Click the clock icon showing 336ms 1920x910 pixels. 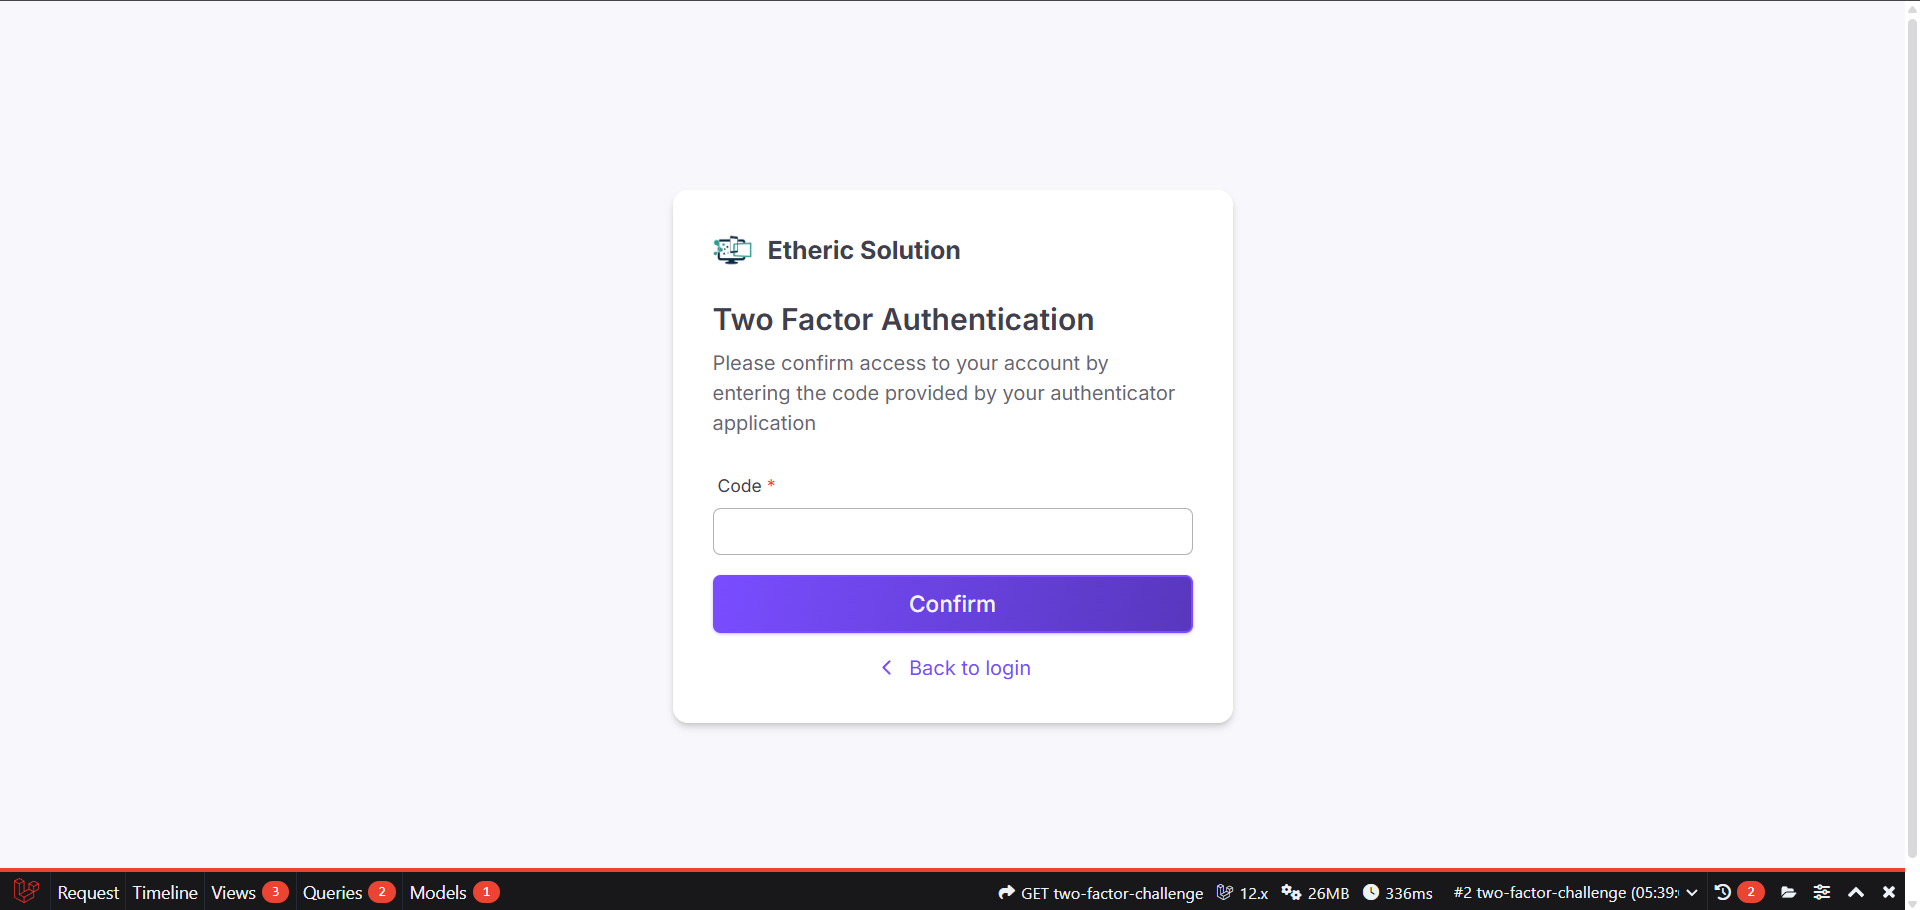[1372, 892]
